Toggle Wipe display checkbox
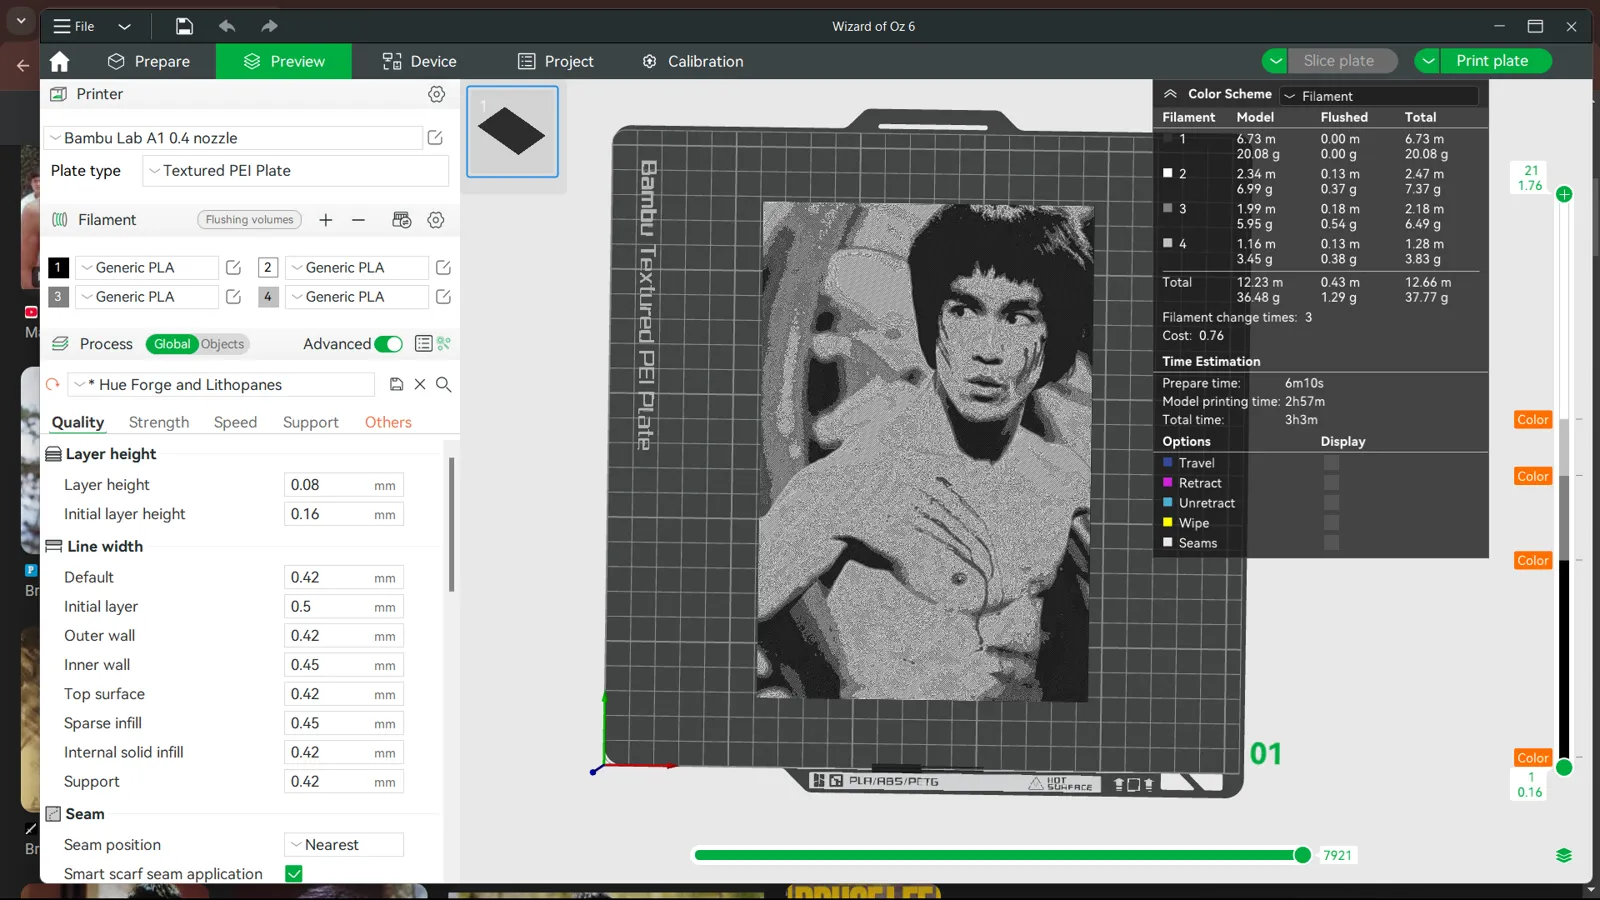The width and height of the screenshot is (1600, 900). point(1331,523)
